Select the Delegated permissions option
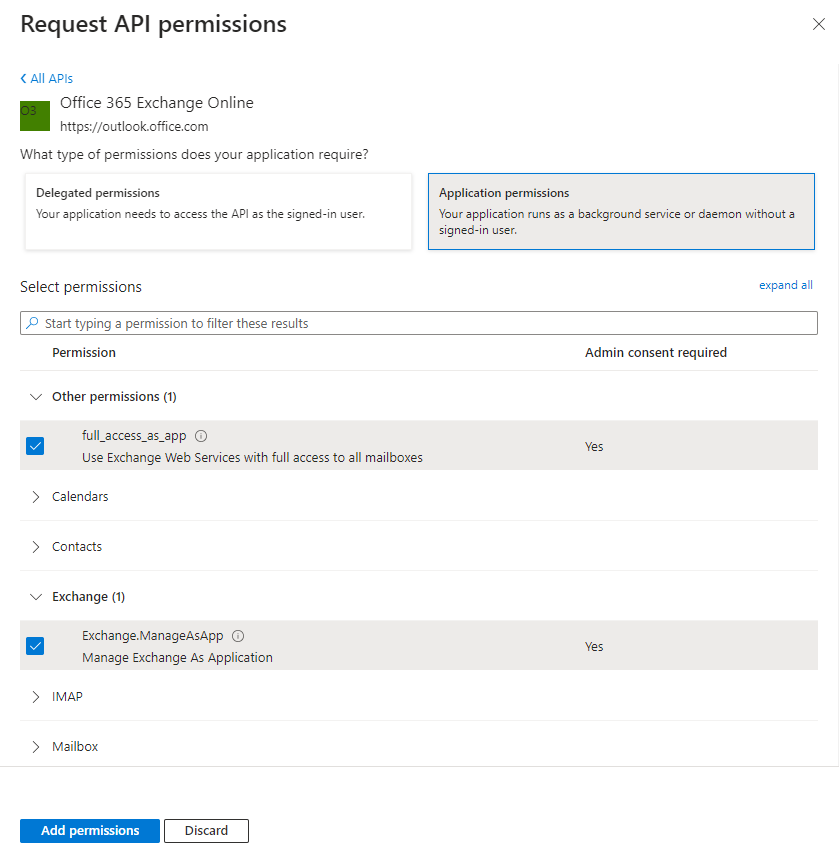 click(x=218, y=211)
